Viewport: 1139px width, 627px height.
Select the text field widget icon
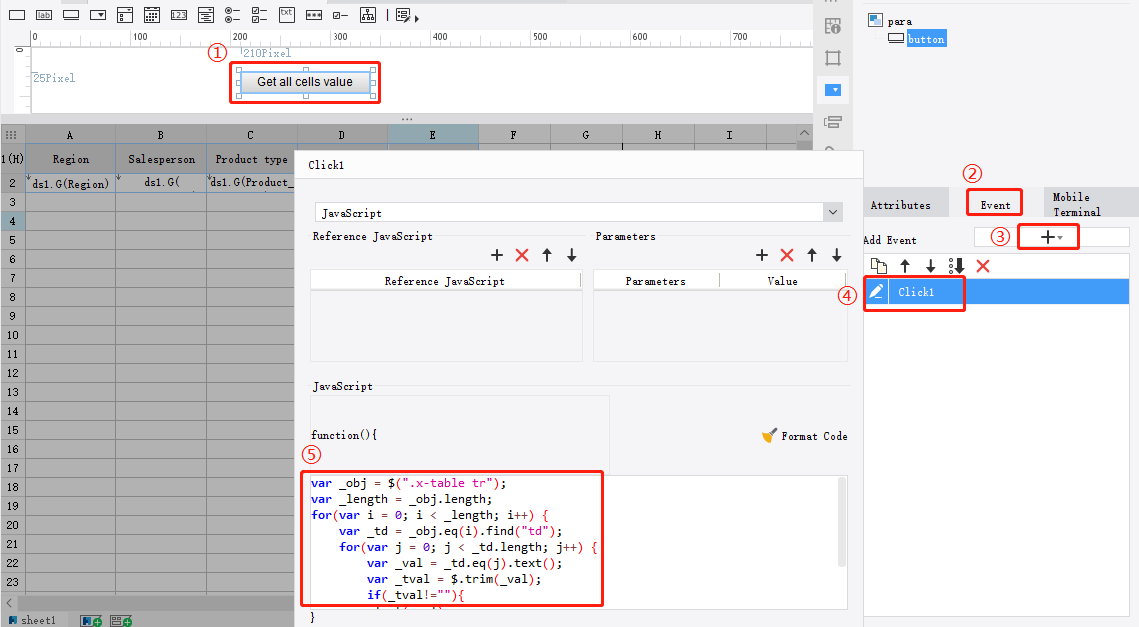pos(16,15)
